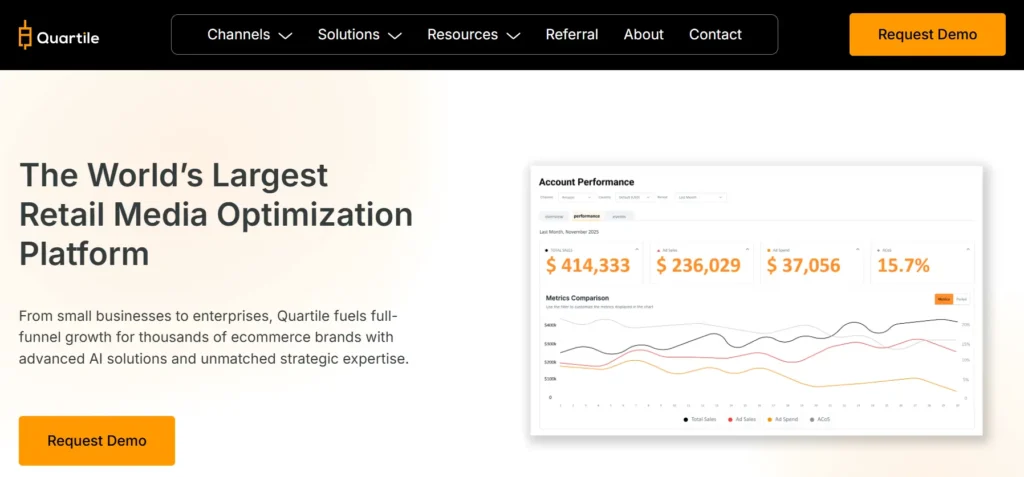Select the orange Metrics toggle button

944,299
